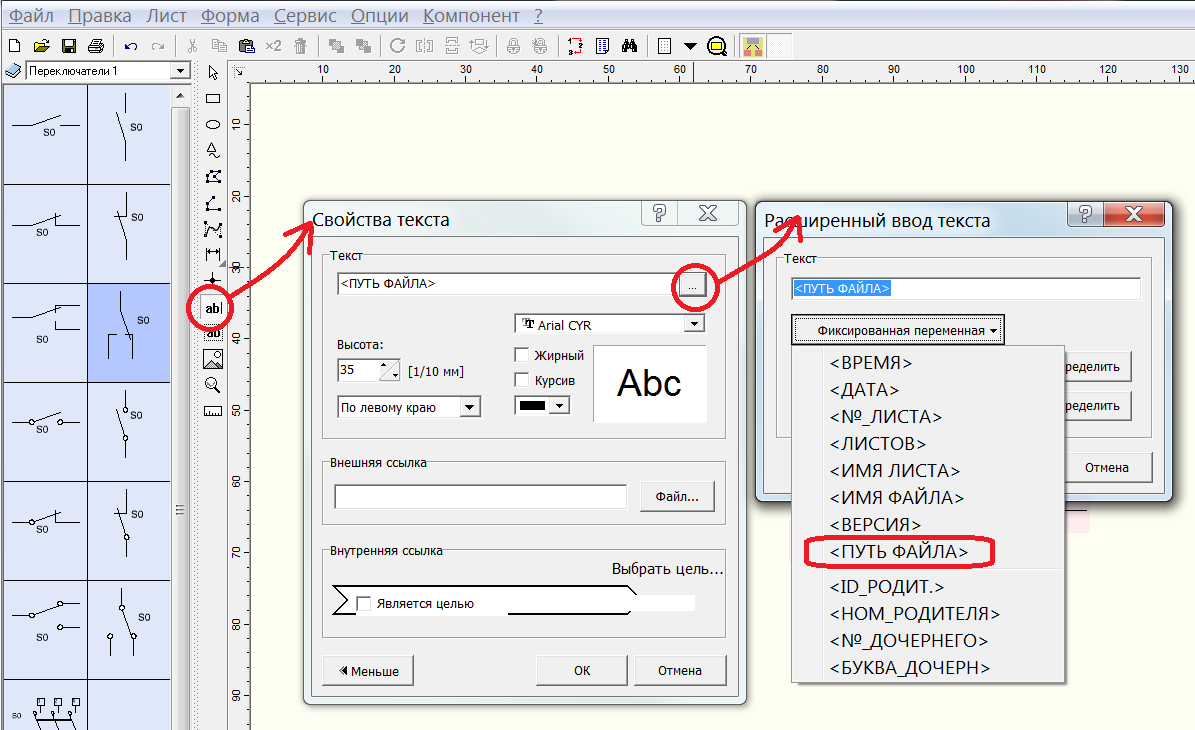Expand the Переключатели 1 library dropdown
Screen dimensions: 1195x730
(180, 71)
